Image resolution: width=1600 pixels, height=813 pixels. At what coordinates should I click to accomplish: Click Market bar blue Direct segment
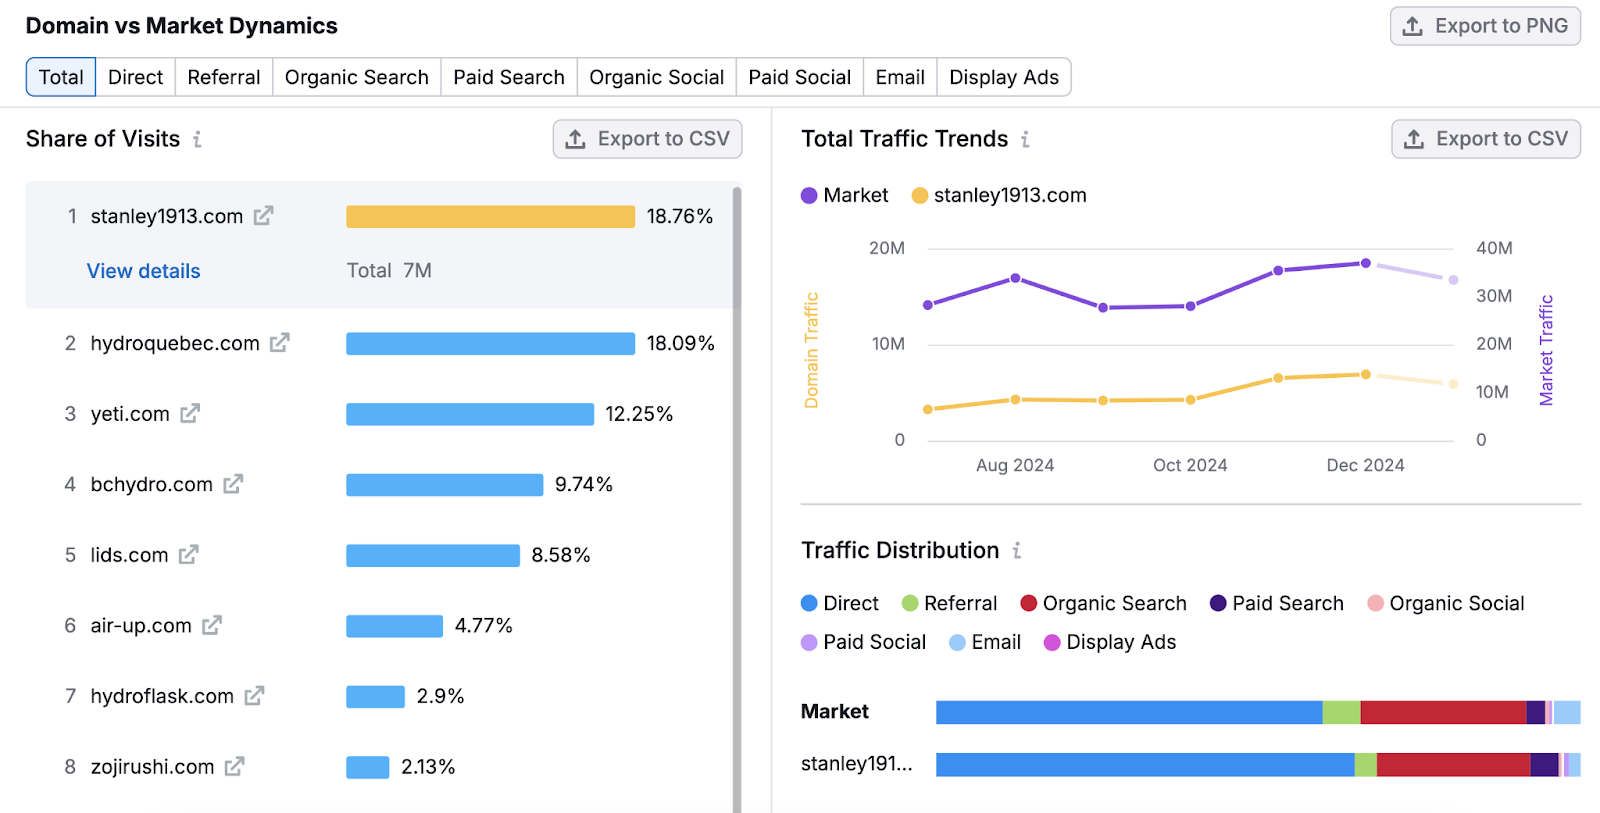click(1129, 712)
